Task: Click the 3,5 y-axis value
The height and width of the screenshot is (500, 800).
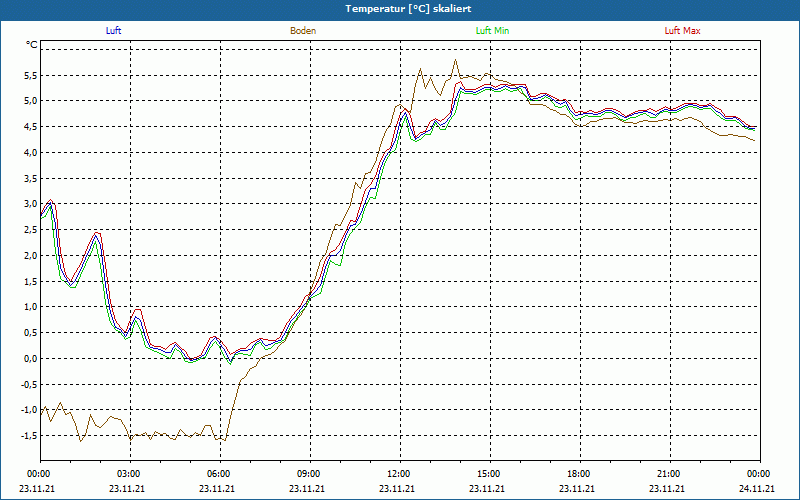Action: tap(31, 179)
